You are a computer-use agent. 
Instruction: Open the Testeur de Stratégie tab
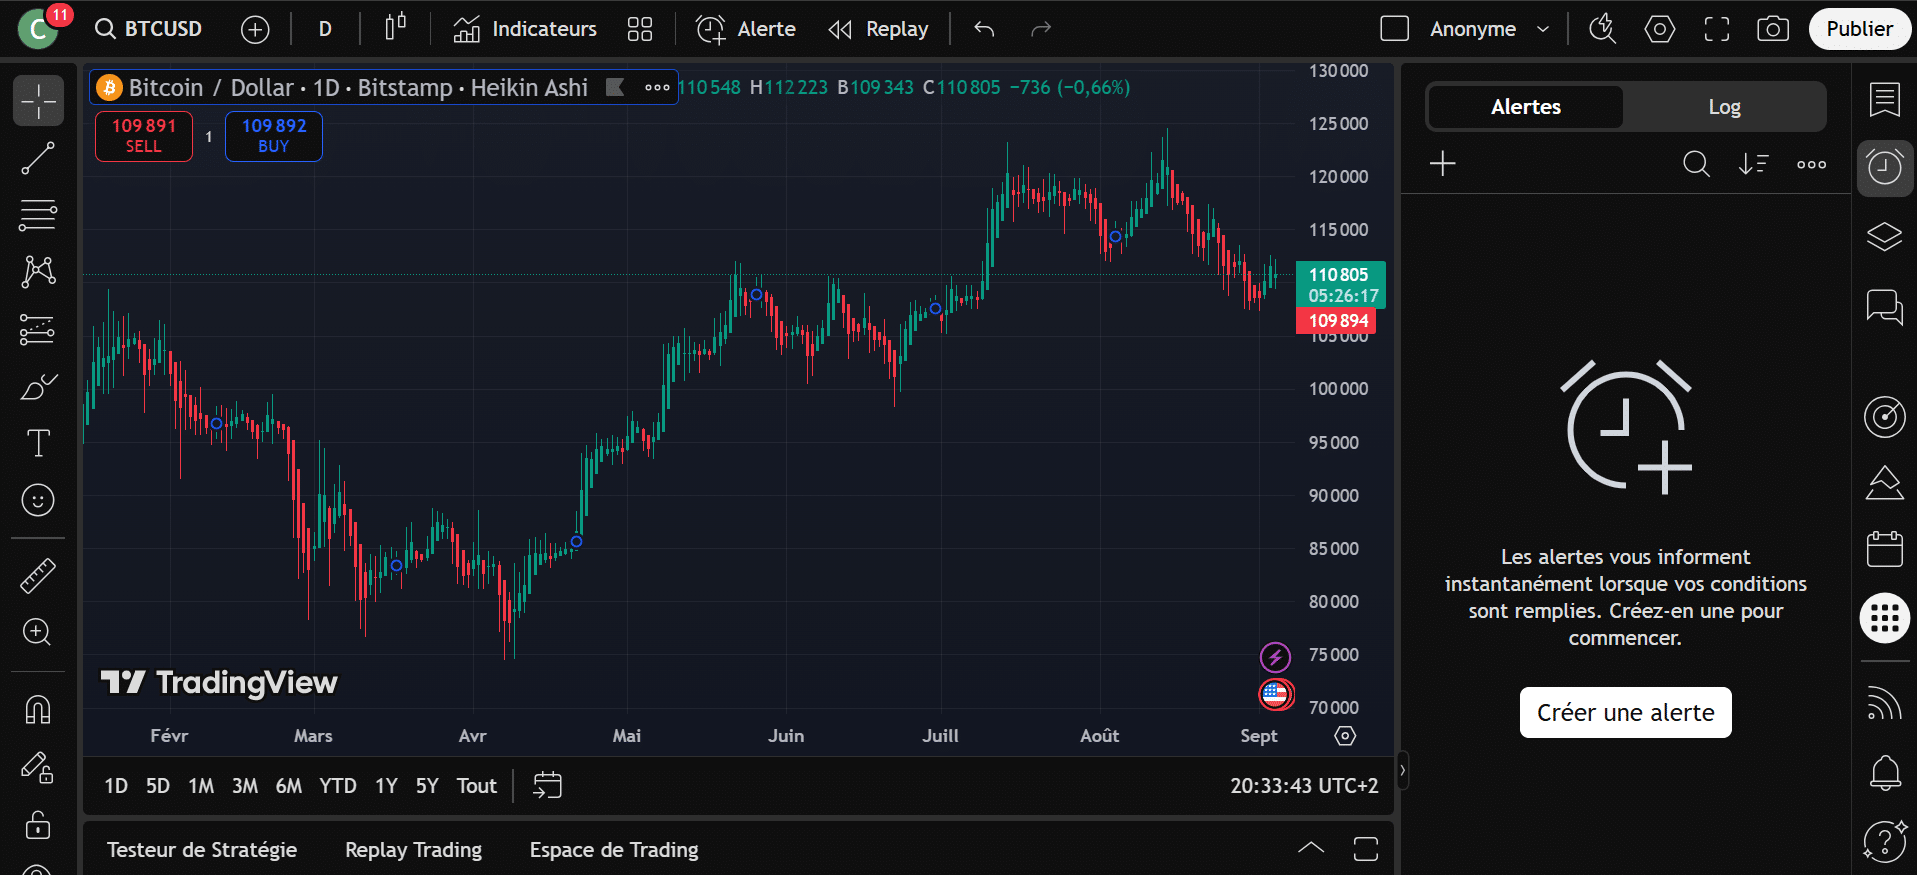pyautogui.click(x=202, y=850)
